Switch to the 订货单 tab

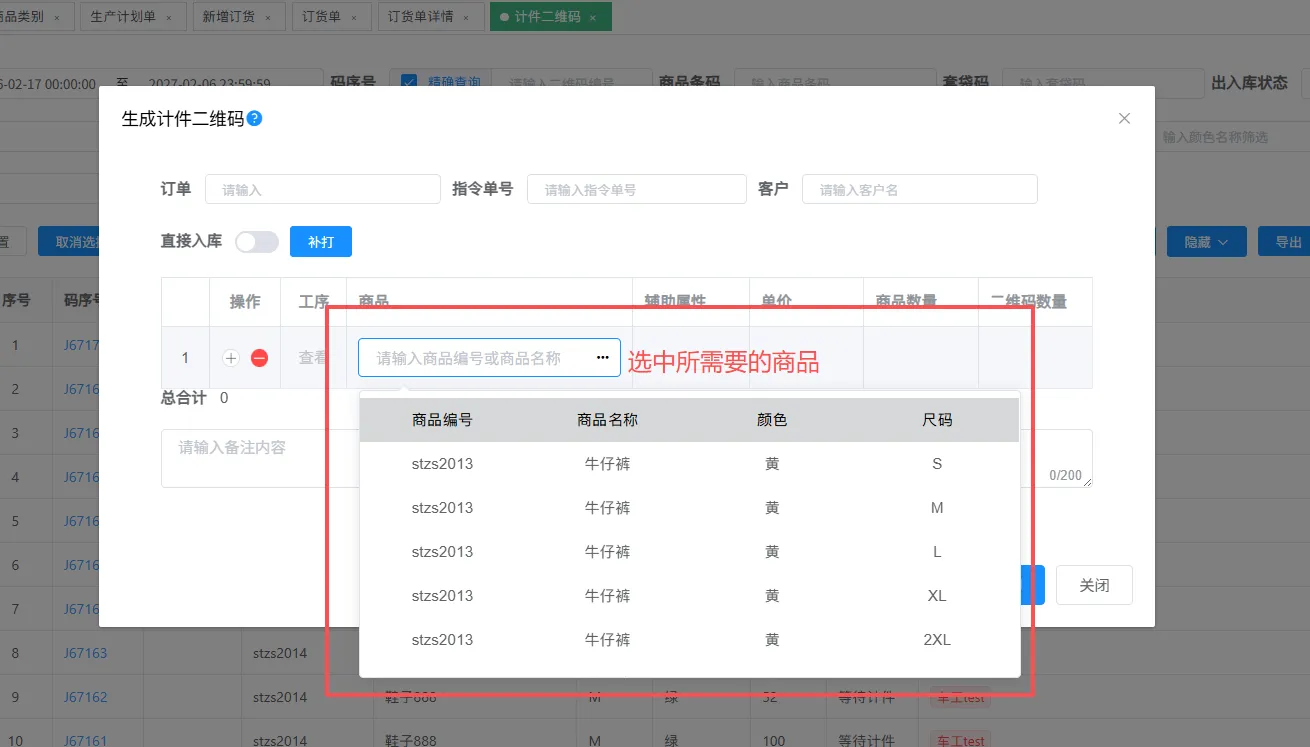click(x=322, y=17)
